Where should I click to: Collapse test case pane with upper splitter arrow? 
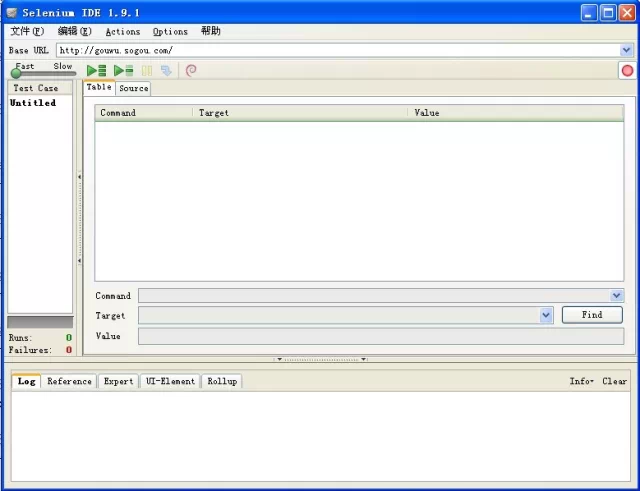(80, 177)
